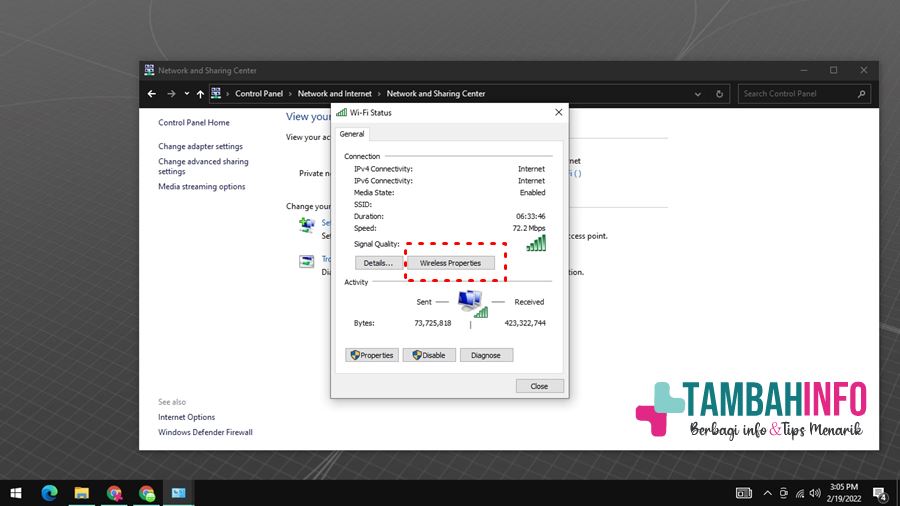The width and height of the screenshot is (900, 506).
Task: Click sent bytes value 73,725,818
Action: (x=433, y=323)
